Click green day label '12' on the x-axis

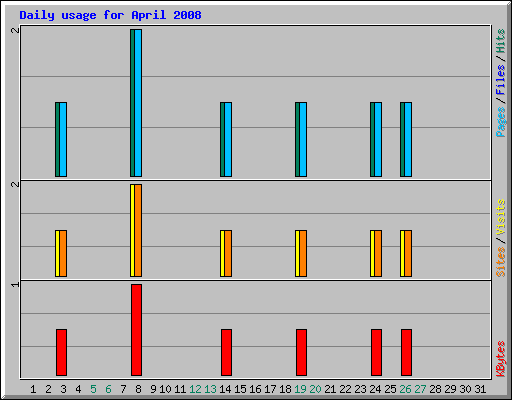(x=195, y=389)
